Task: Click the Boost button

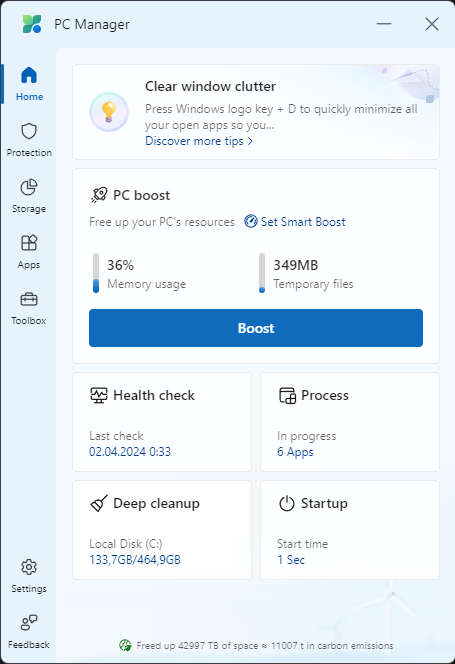Action: [x=256, y=328]
